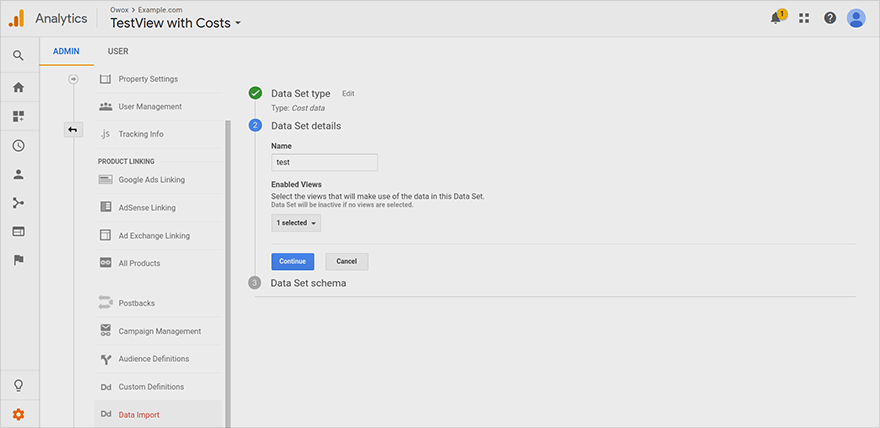Switch to the USER tab
The height and width of the screenshot is (428, 880).
(118, 52)
